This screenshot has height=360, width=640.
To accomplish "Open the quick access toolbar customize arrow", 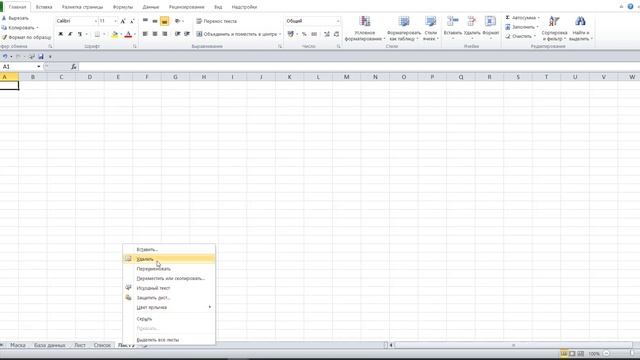I will [x=50, y=57].
